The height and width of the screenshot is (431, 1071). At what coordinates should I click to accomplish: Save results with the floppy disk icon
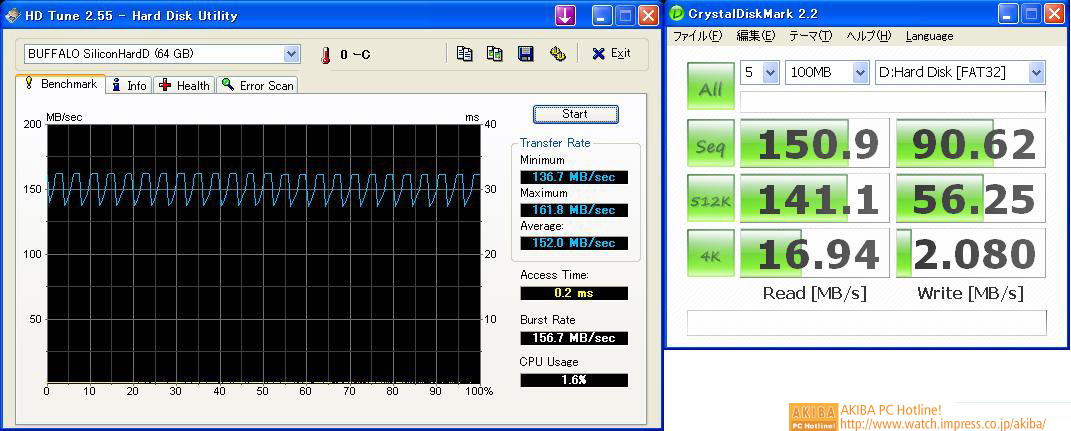pyautogui.click(x=525, y=54)
